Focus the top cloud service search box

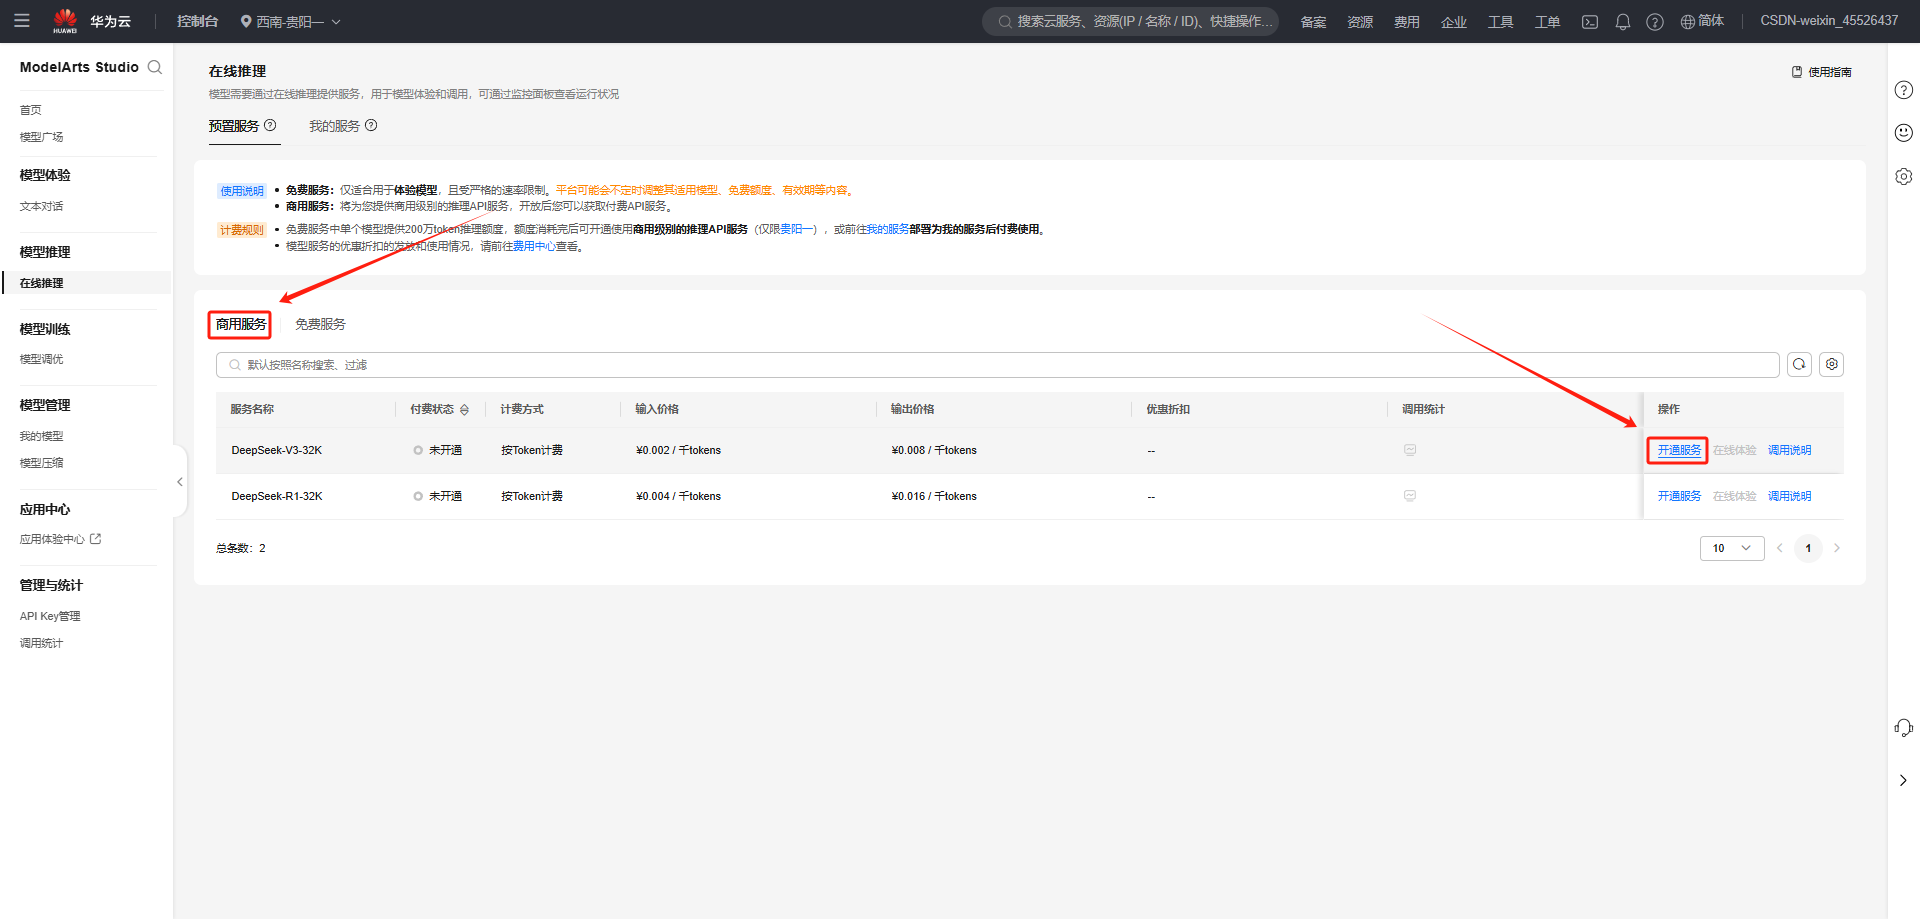(1131, 21)
